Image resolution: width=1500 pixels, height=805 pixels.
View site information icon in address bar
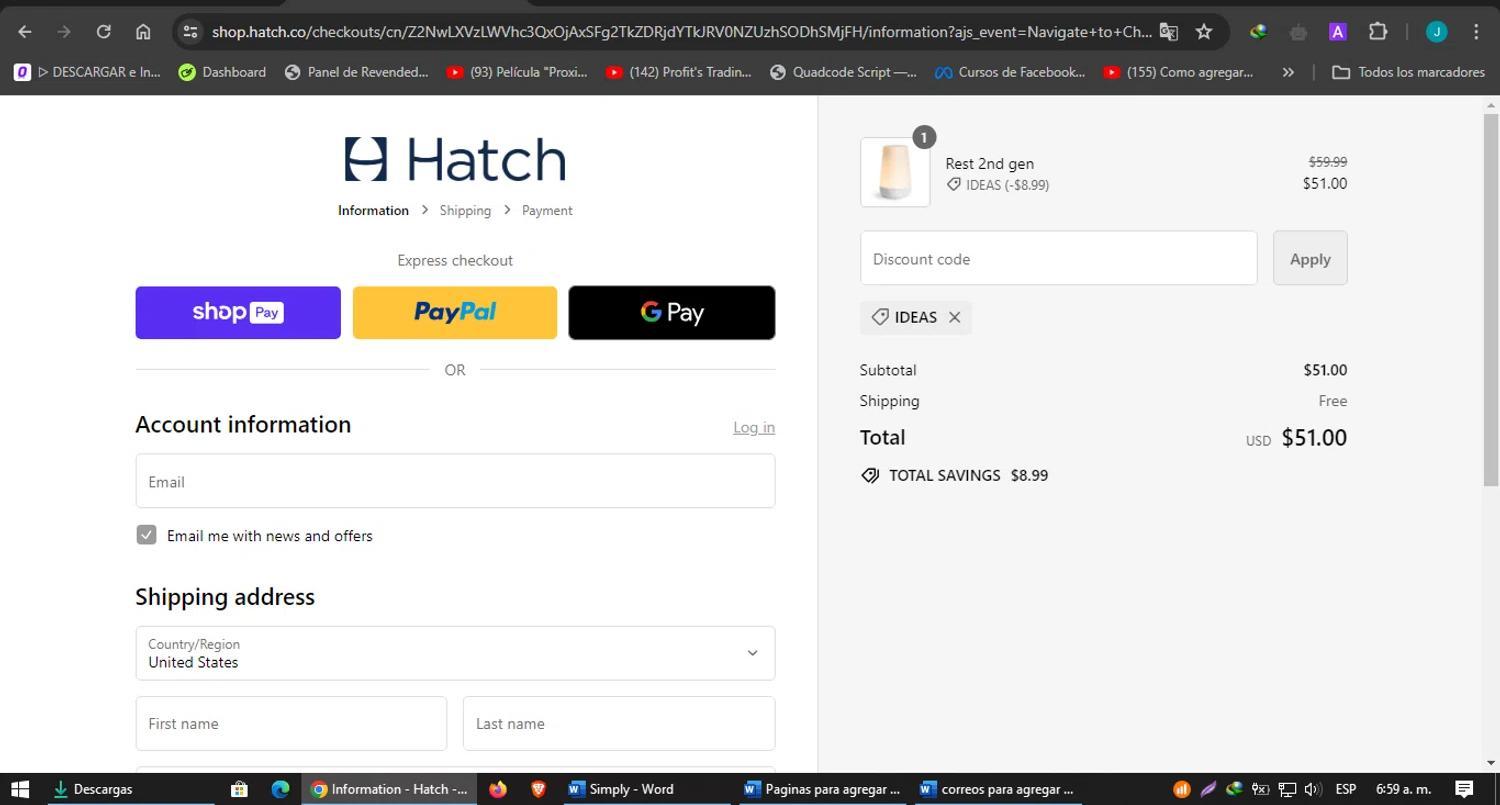pyautogui.click(x=190, y=32)
